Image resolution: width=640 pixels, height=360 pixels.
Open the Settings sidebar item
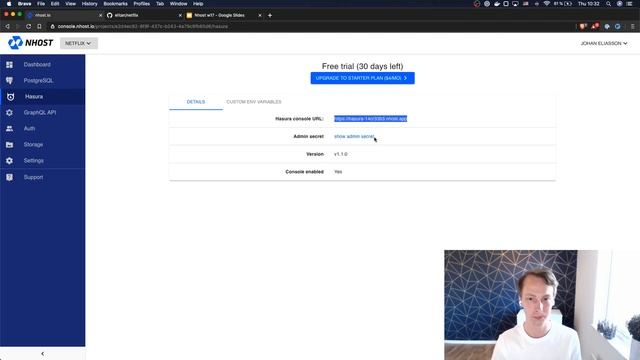(x=42, y=161)
